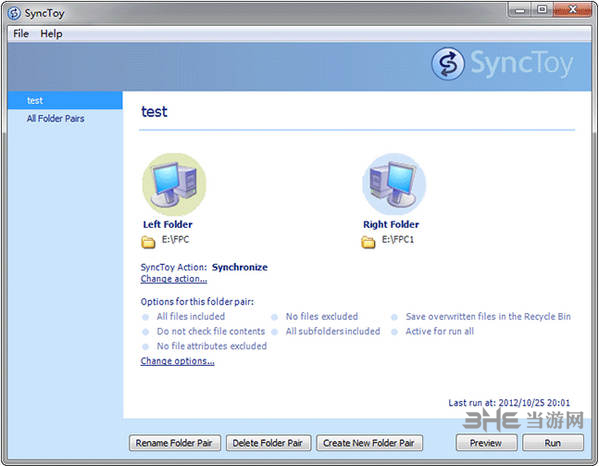Click the SyncToy title bar icon

tap(14, 13)
